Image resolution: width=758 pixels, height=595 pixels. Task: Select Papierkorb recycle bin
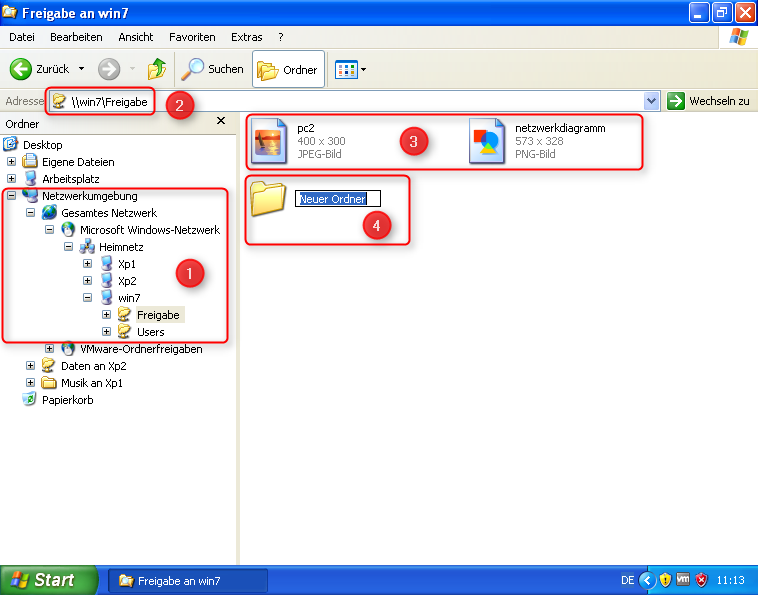[67, 400]
